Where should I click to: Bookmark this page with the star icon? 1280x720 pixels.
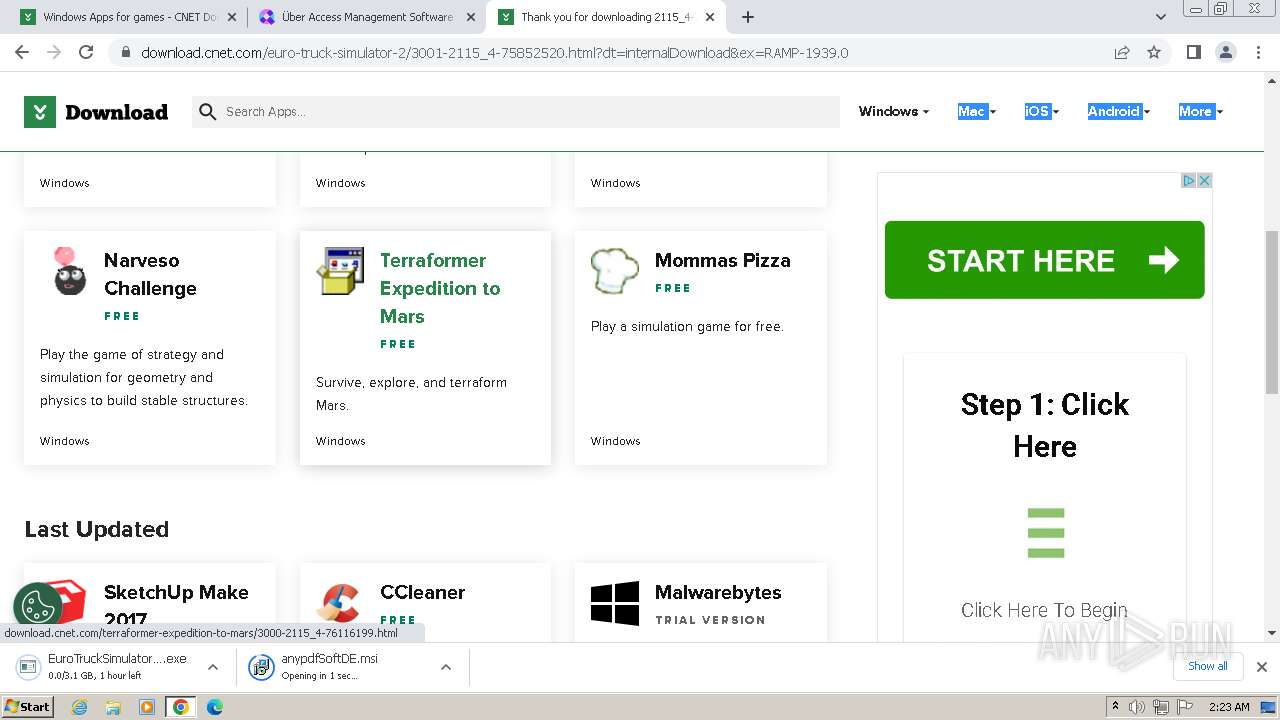[x=1154, y=52]
